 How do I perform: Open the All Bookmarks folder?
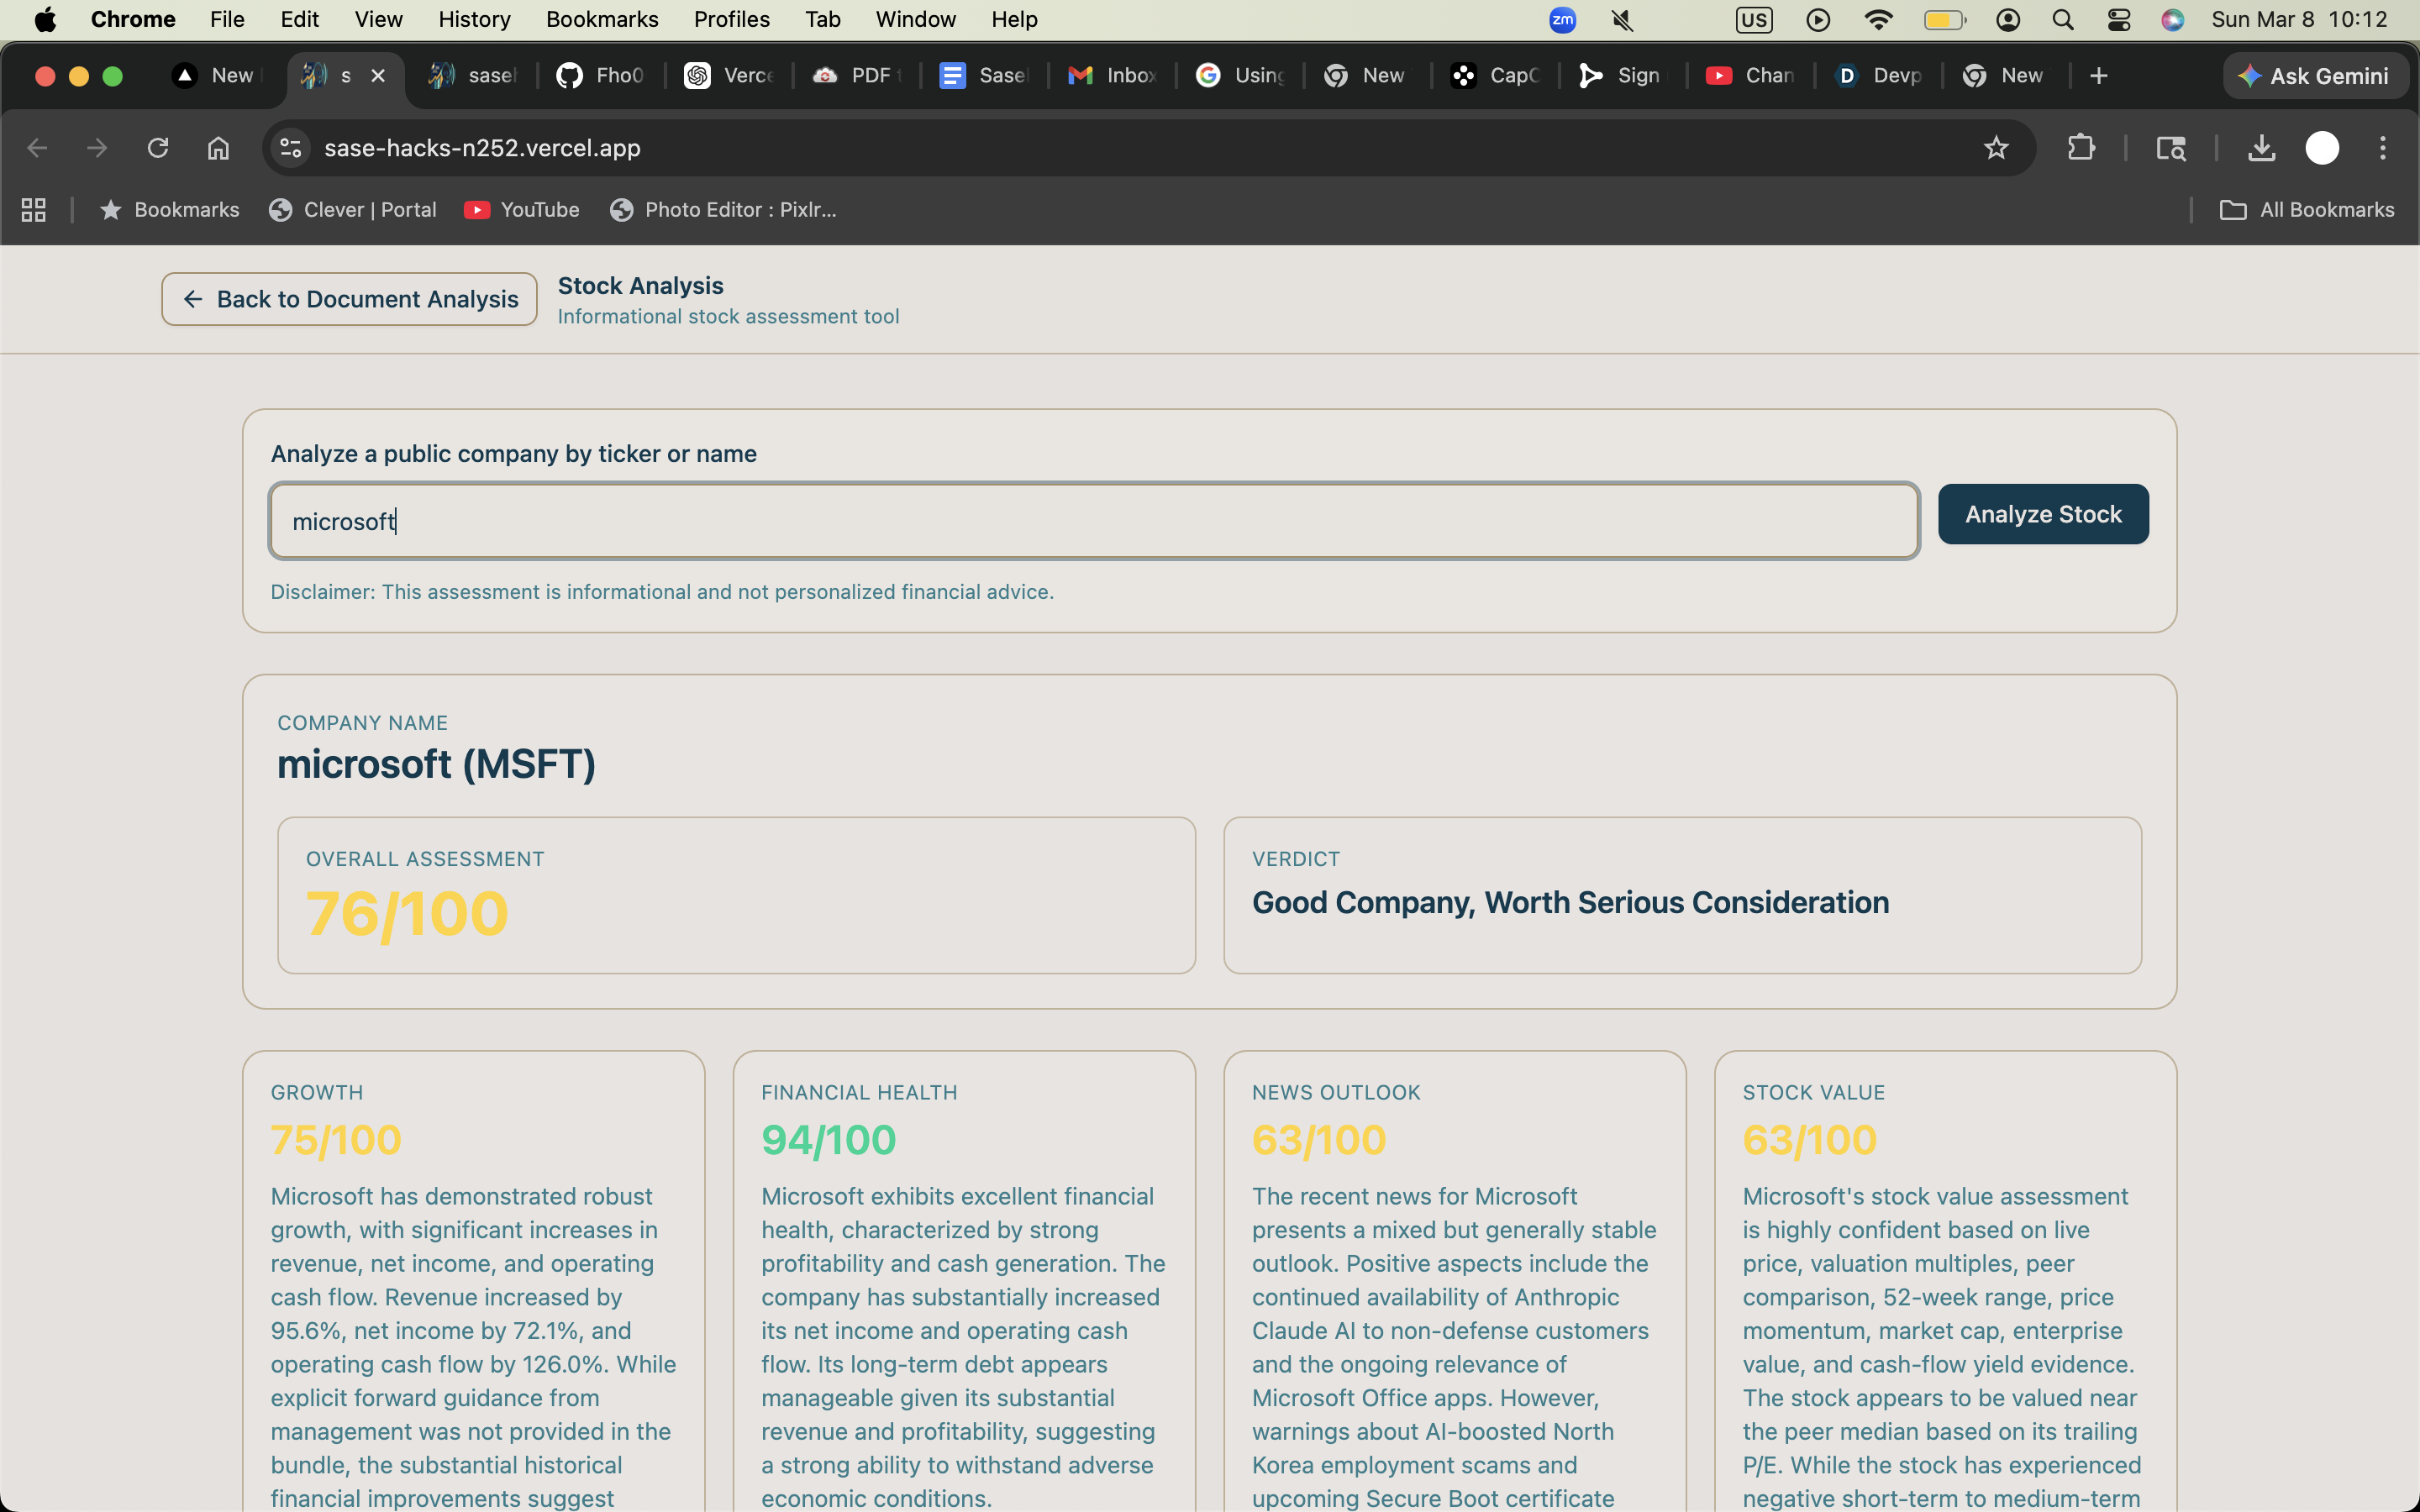click(x=2308, y=210)
